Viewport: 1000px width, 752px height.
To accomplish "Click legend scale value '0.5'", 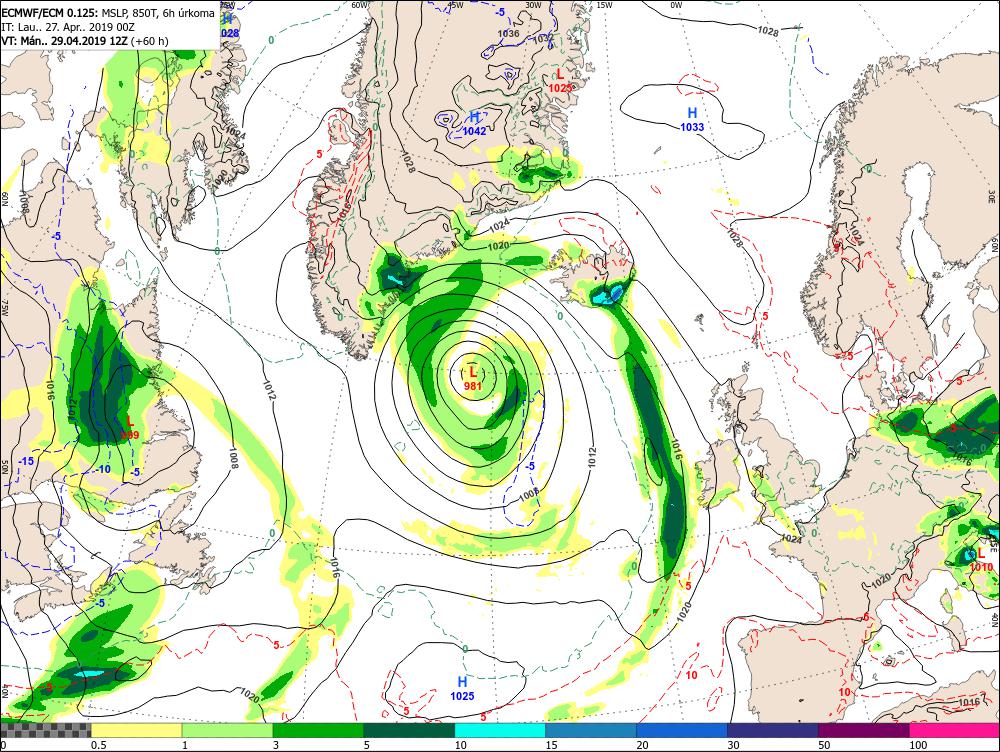I will 98,745.
